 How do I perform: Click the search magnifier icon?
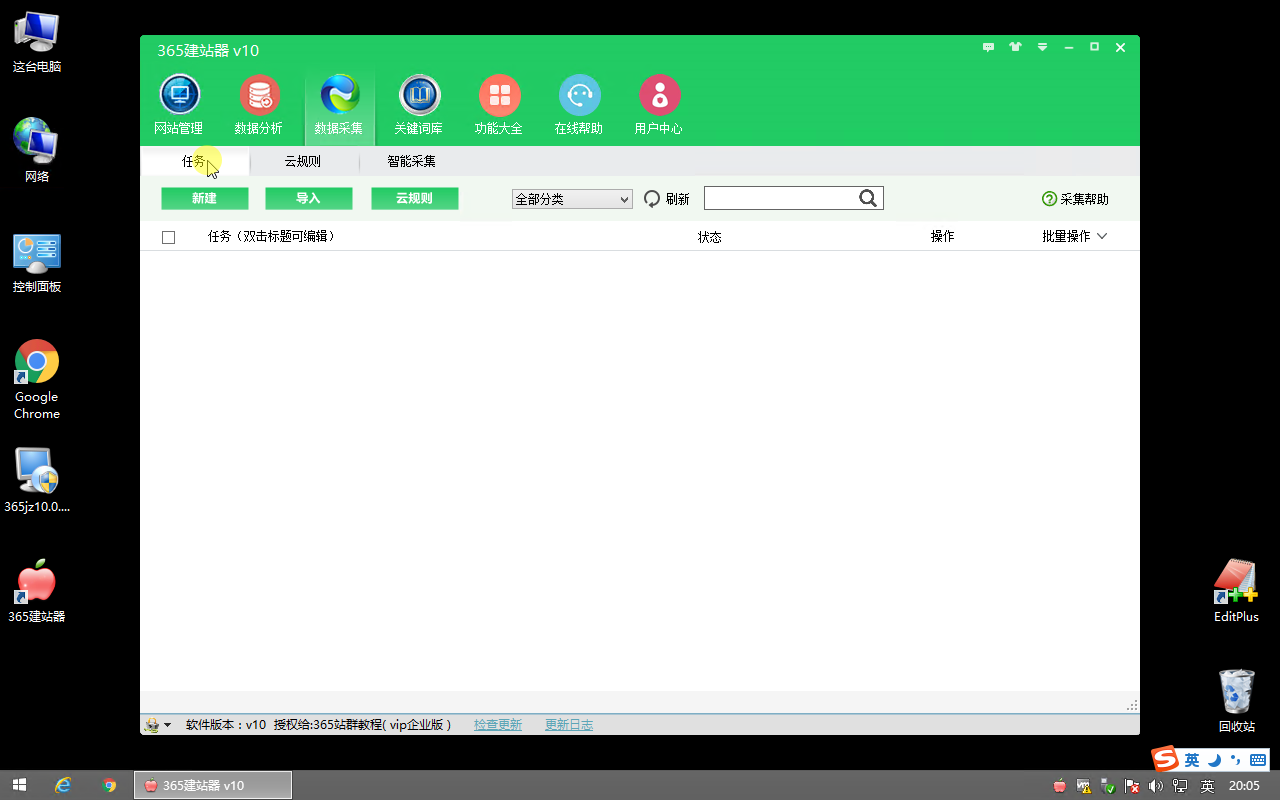tap(868, 198)
